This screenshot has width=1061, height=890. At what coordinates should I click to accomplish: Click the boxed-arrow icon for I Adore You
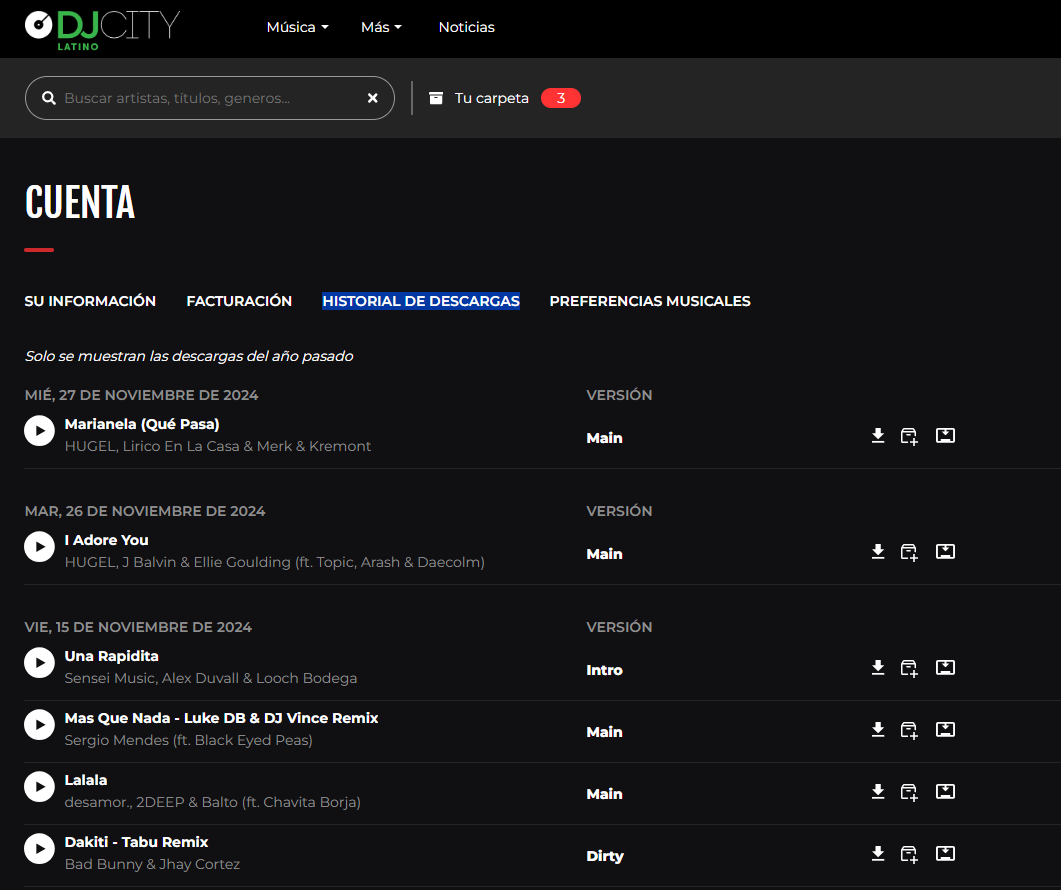945,551
